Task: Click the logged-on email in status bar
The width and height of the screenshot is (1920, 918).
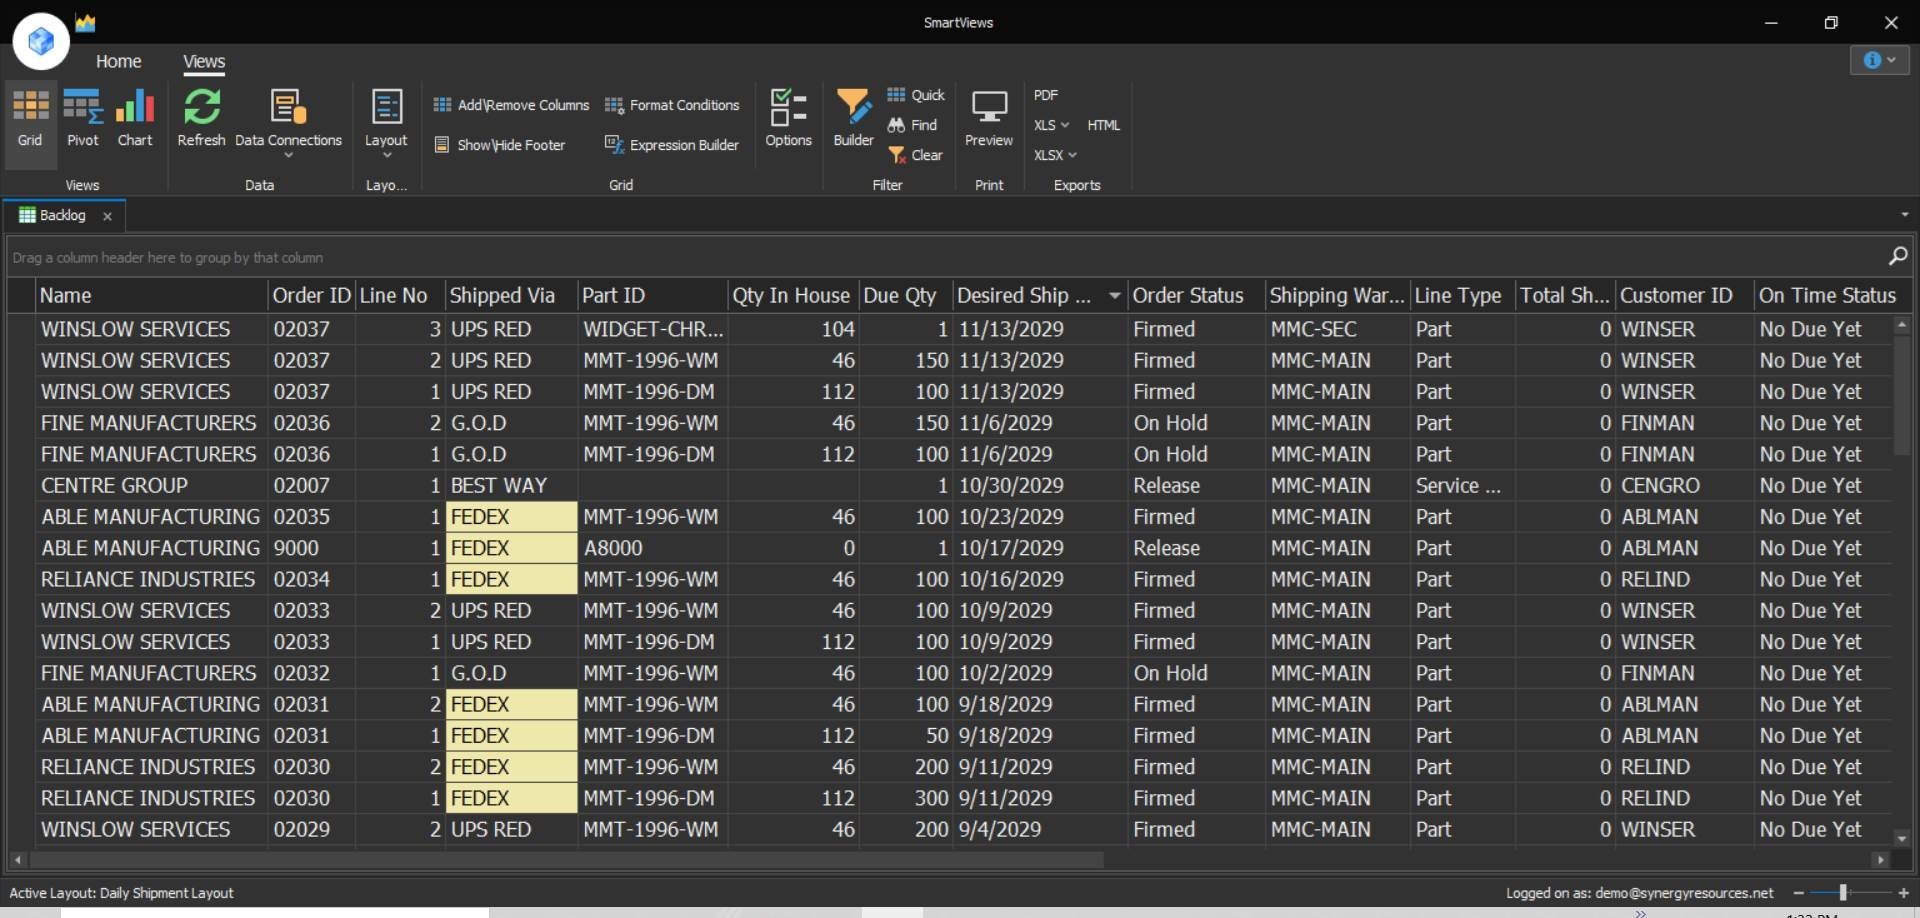Action: tap(1684, 893)
